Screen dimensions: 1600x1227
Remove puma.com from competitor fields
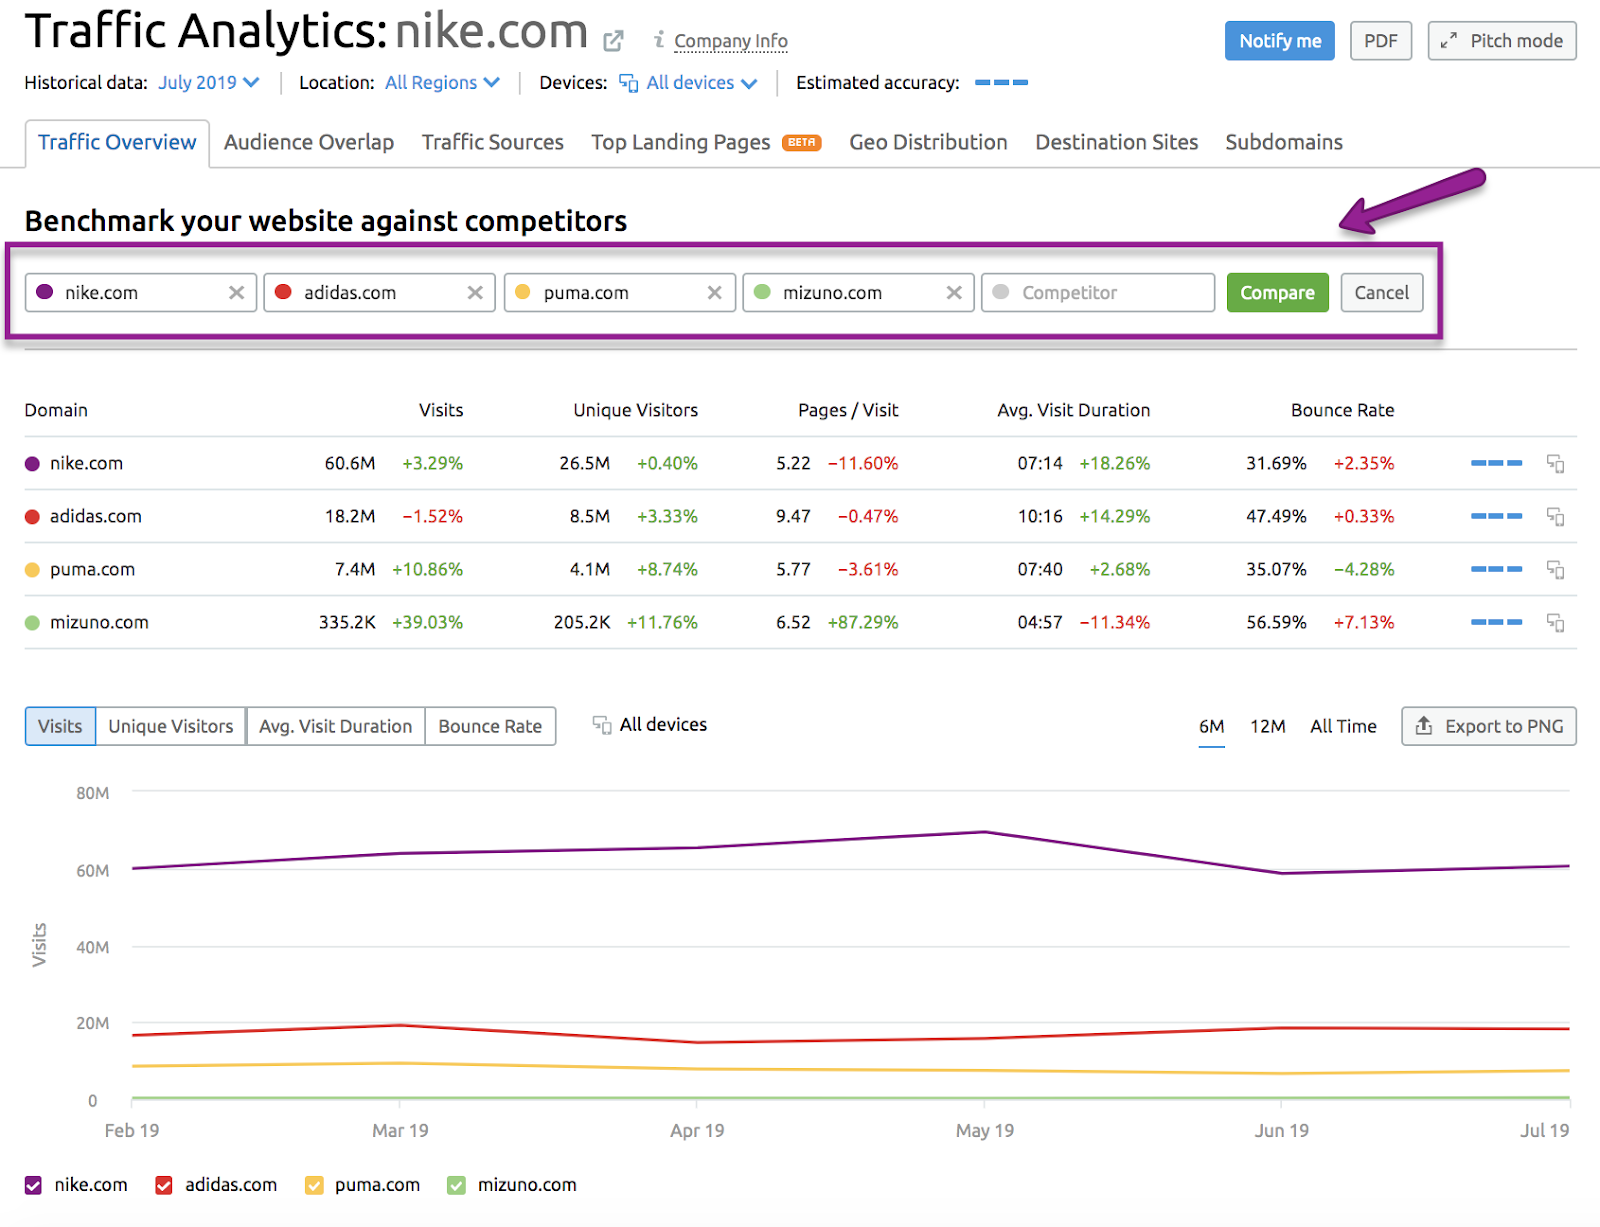tap(715, 293)
